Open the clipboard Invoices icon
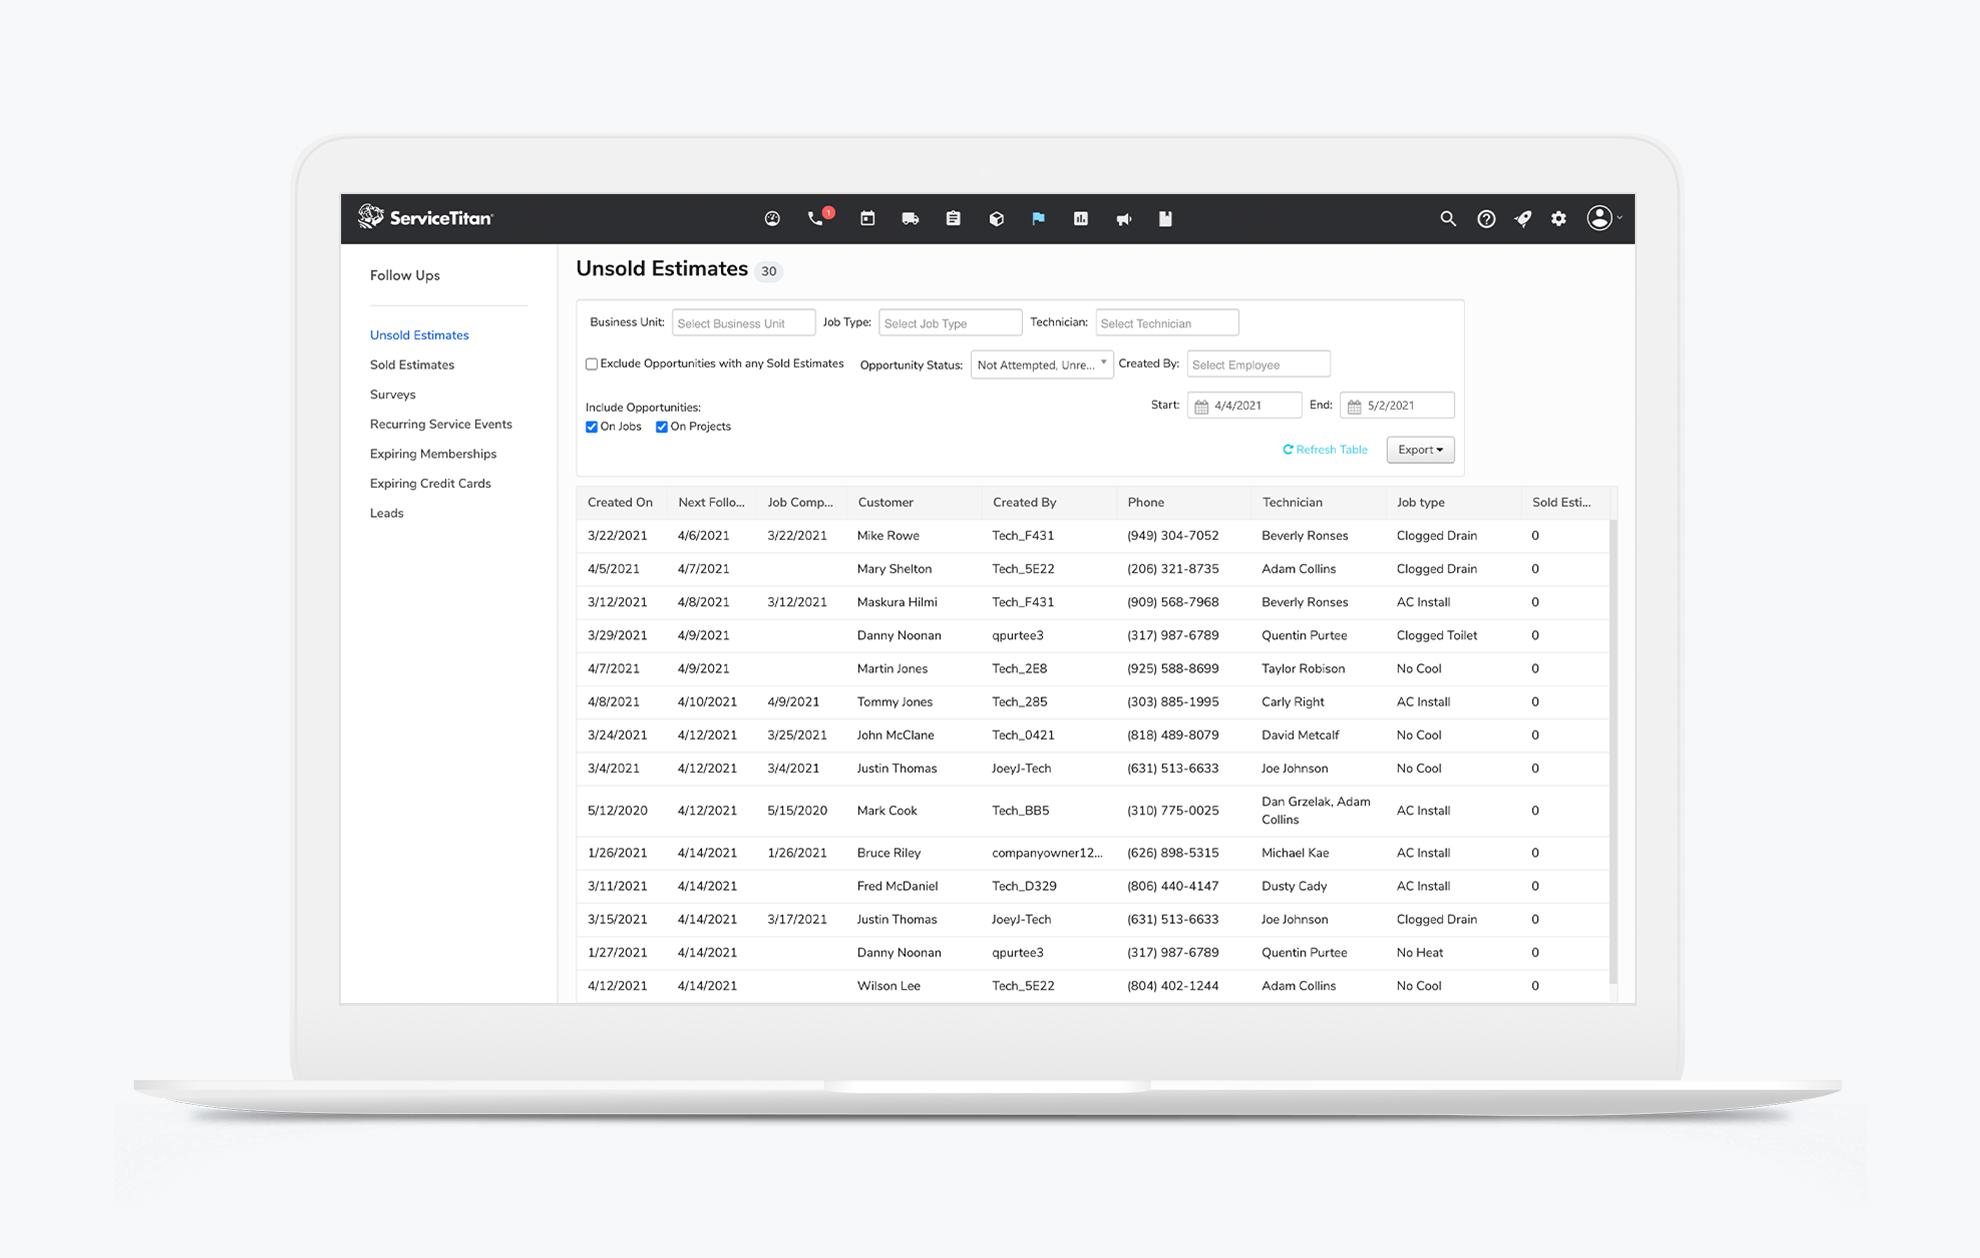The width and height of the screenshot is (1980, 1258). coord(952,218)
